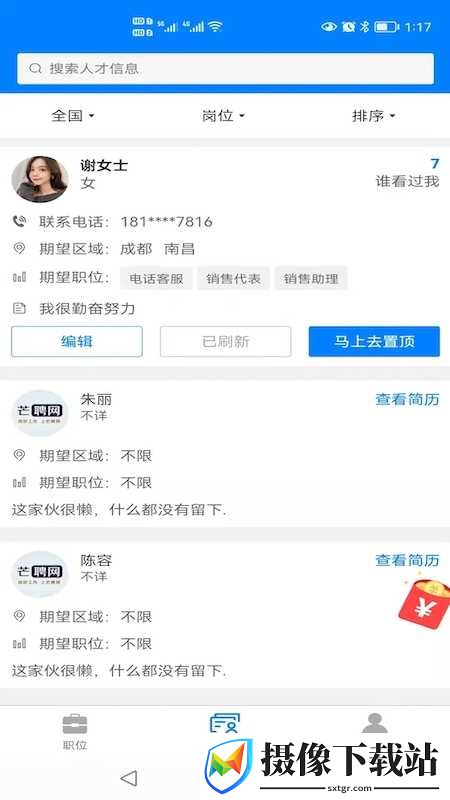Expand the 排序 sort dropdown
450x800 pixels.
tap(374, 116)
